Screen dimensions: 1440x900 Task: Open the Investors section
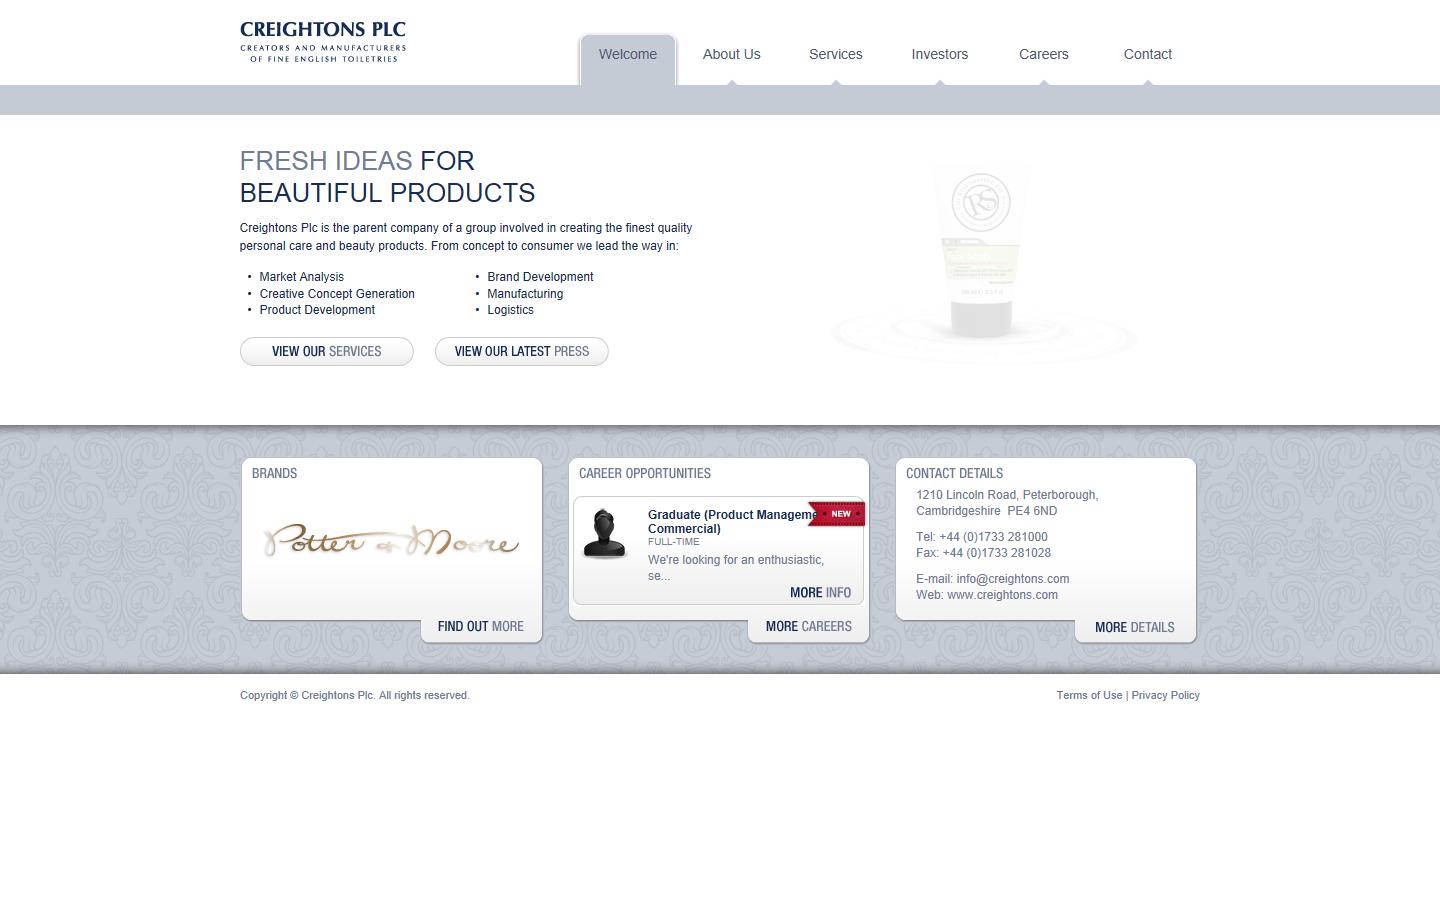pyautogui.click(x=939, y=55)
